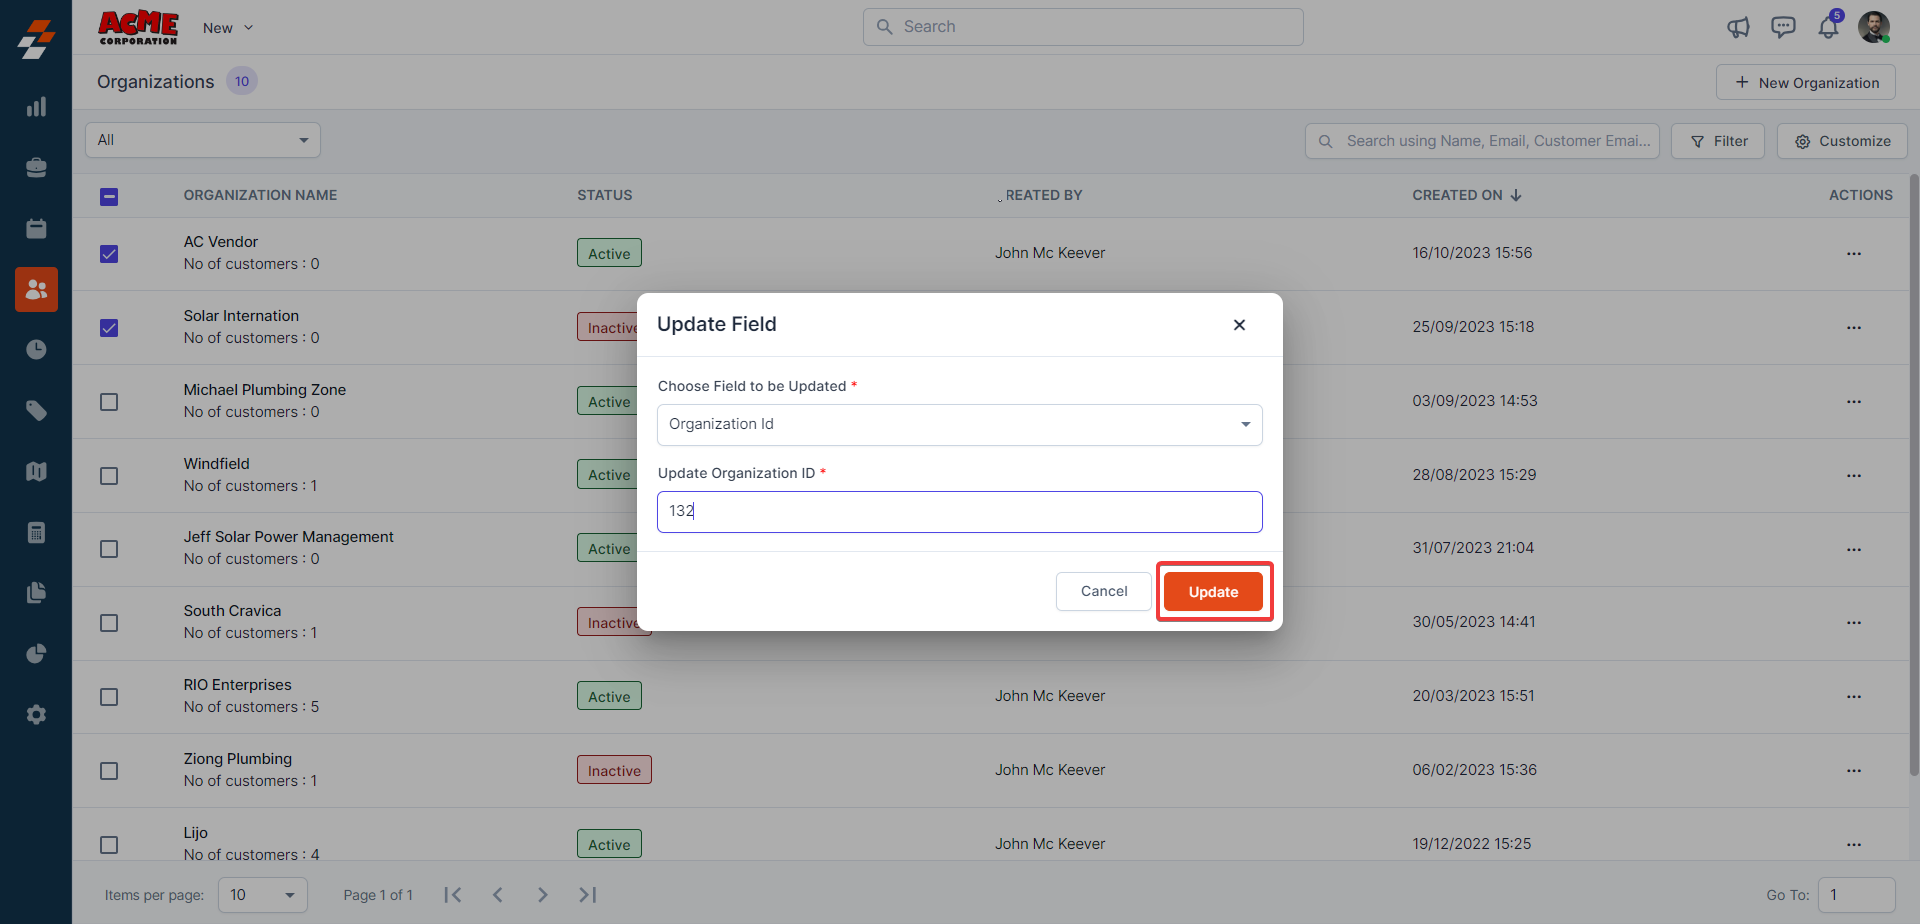Click the Cancel button

coord(1104,592)
